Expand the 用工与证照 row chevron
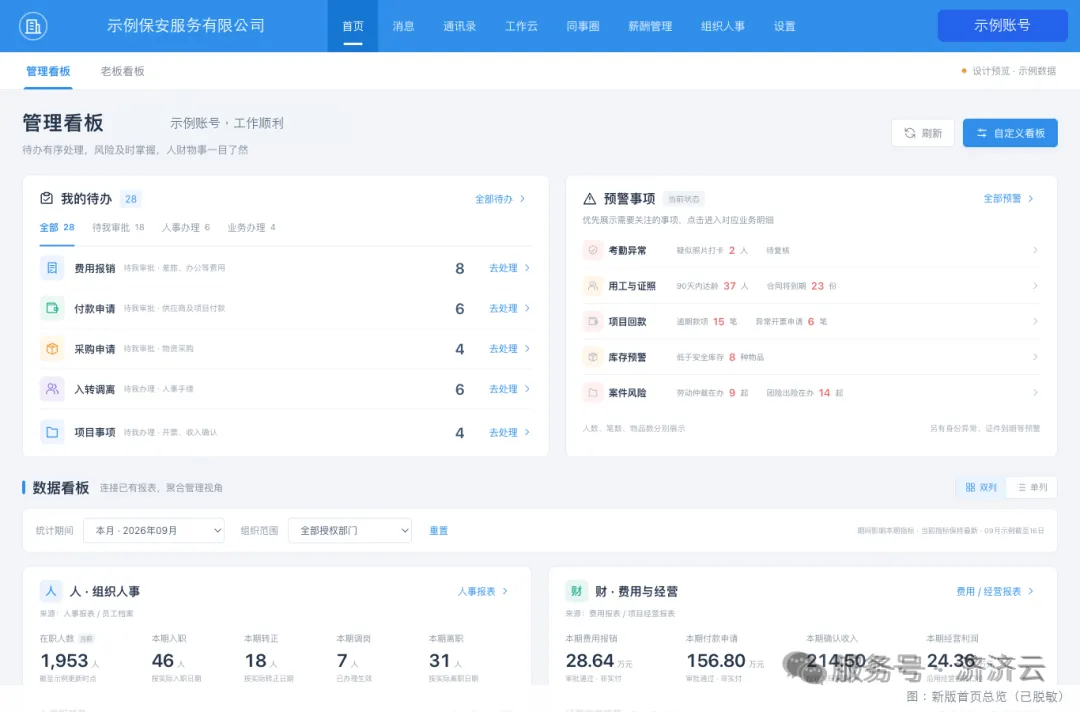Viewport: 1080px width, 712px height. click(x=1035, y=286)
